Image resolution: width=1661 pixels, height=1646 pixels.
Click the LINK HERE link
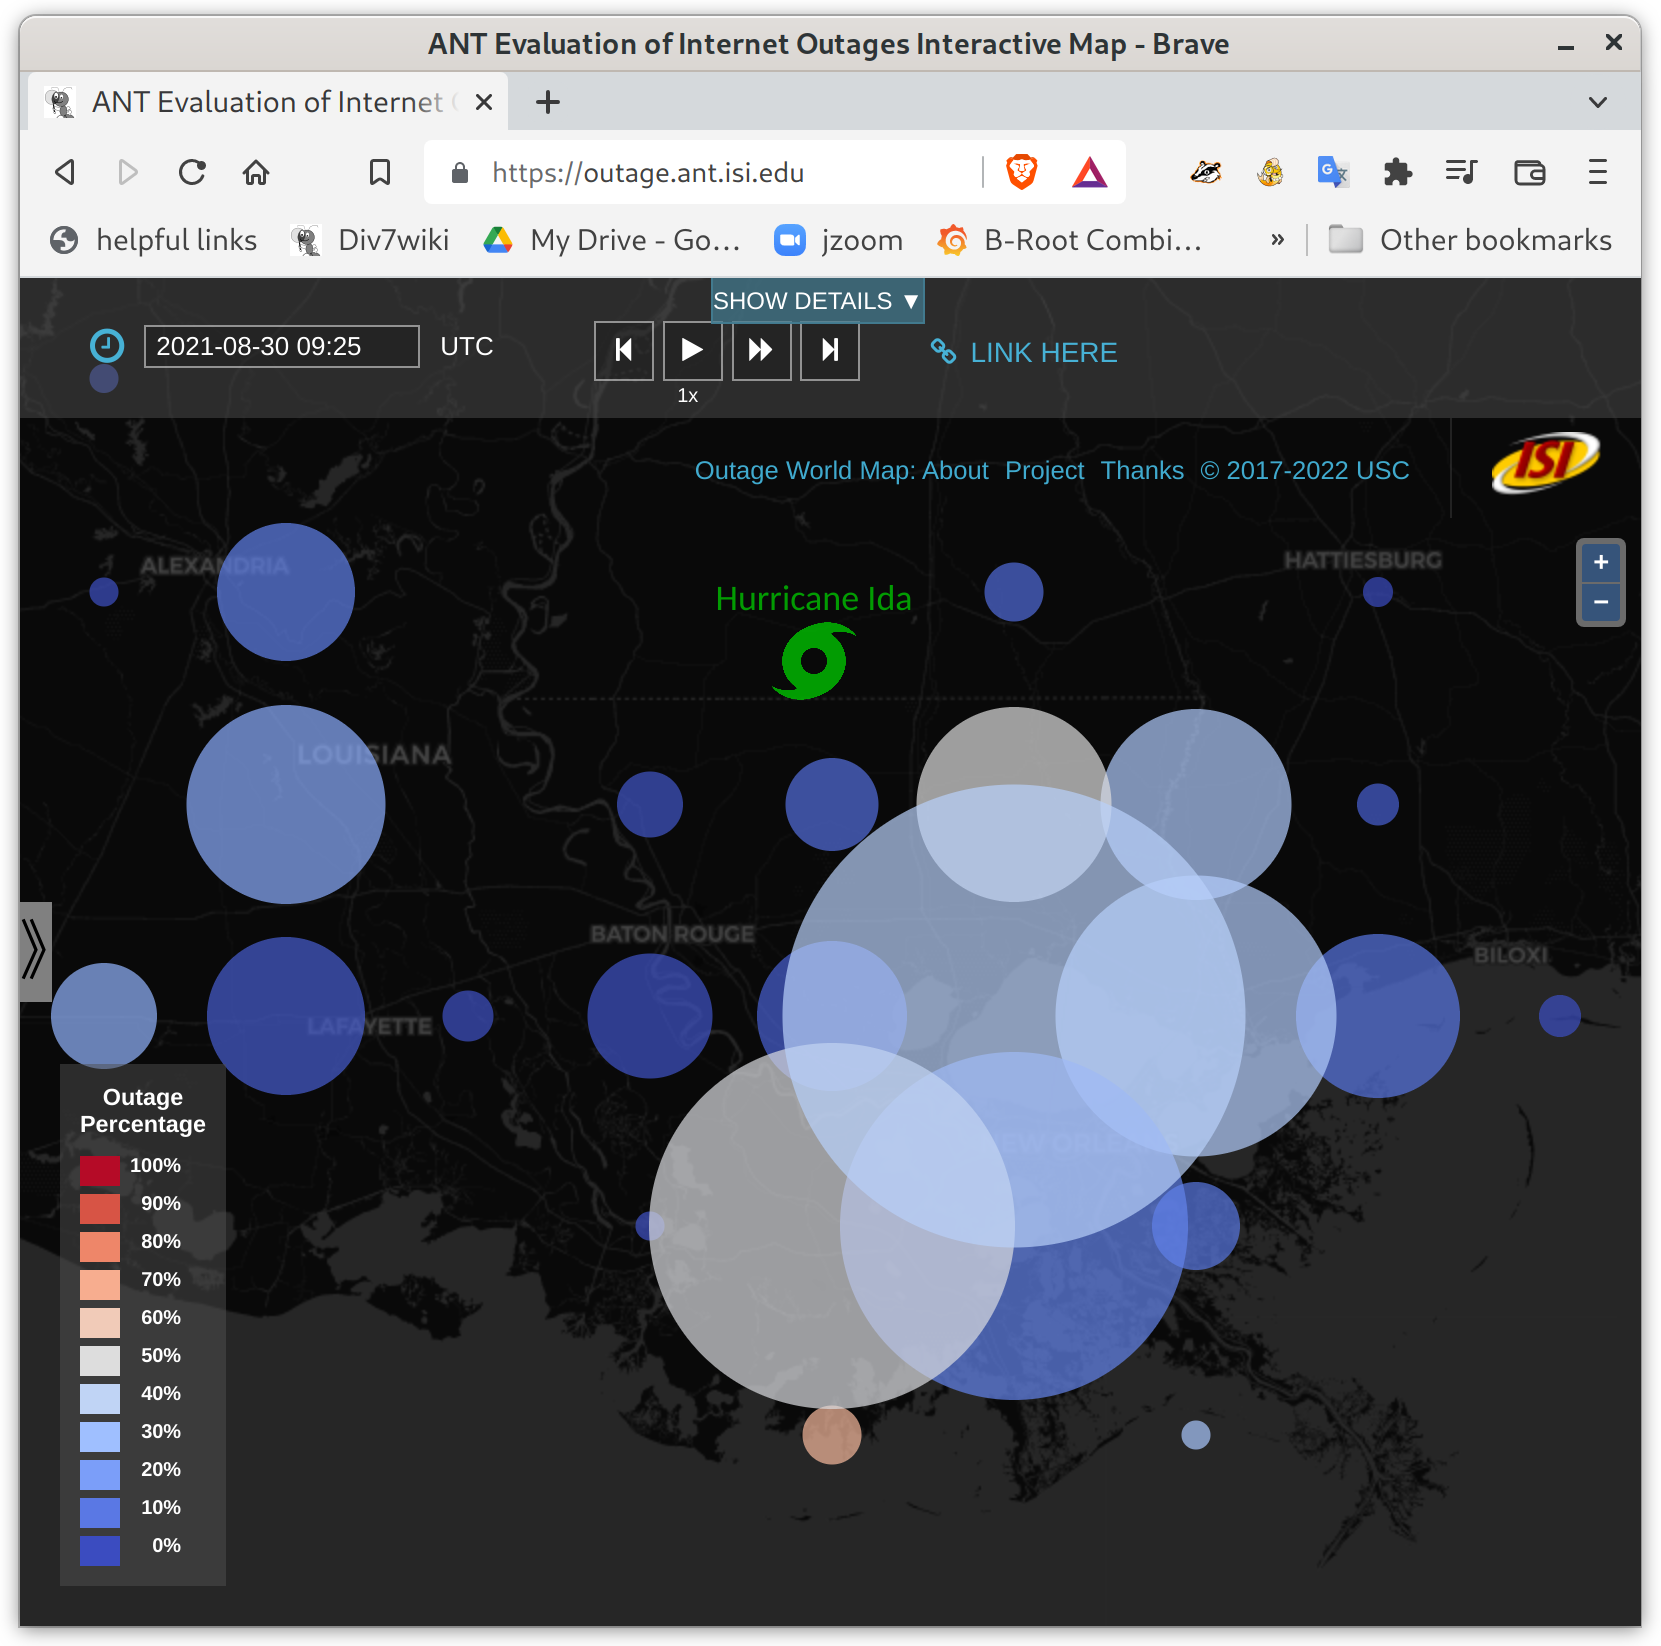point(1024,352)
